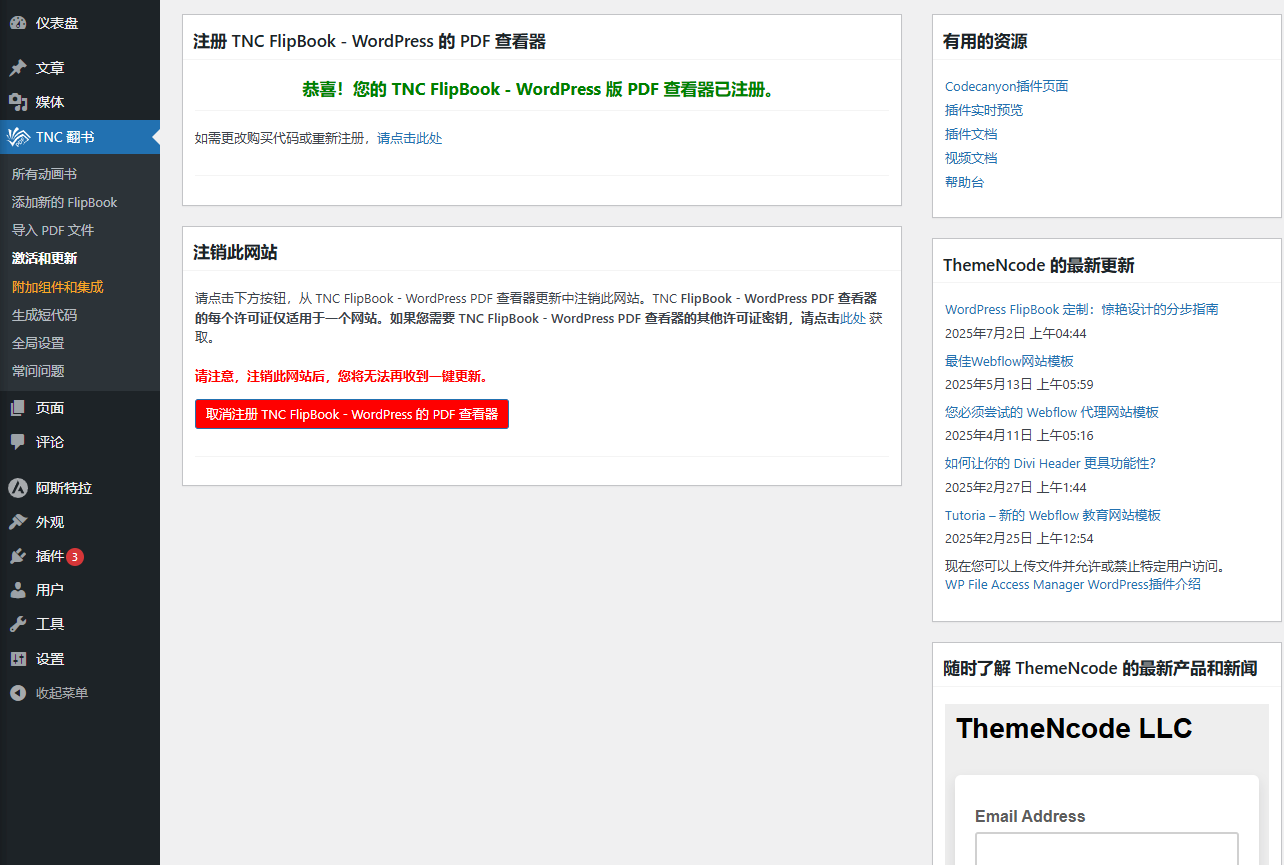1284x865 pixels.
Task: Open 全局设置 submenu item
Action: pyautogui.click(x=38, y=343)
